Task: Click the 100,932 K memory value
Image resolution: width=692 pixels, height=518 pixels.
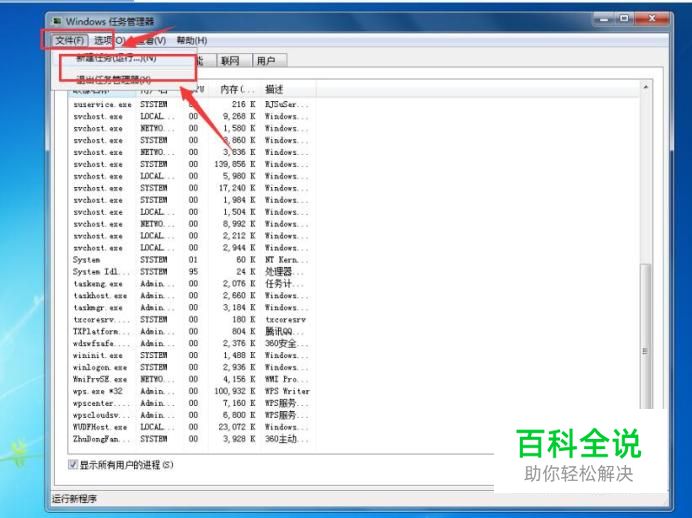Action: [x=235, y=391]
